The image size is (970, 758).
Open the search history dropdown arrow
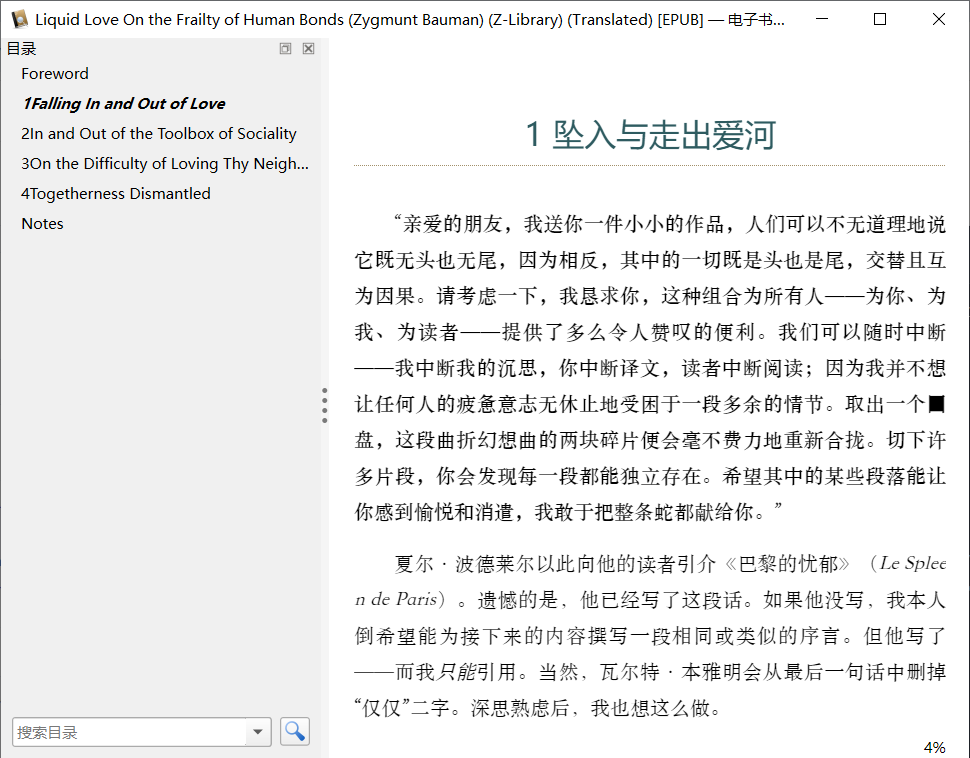tap(258, 732)
